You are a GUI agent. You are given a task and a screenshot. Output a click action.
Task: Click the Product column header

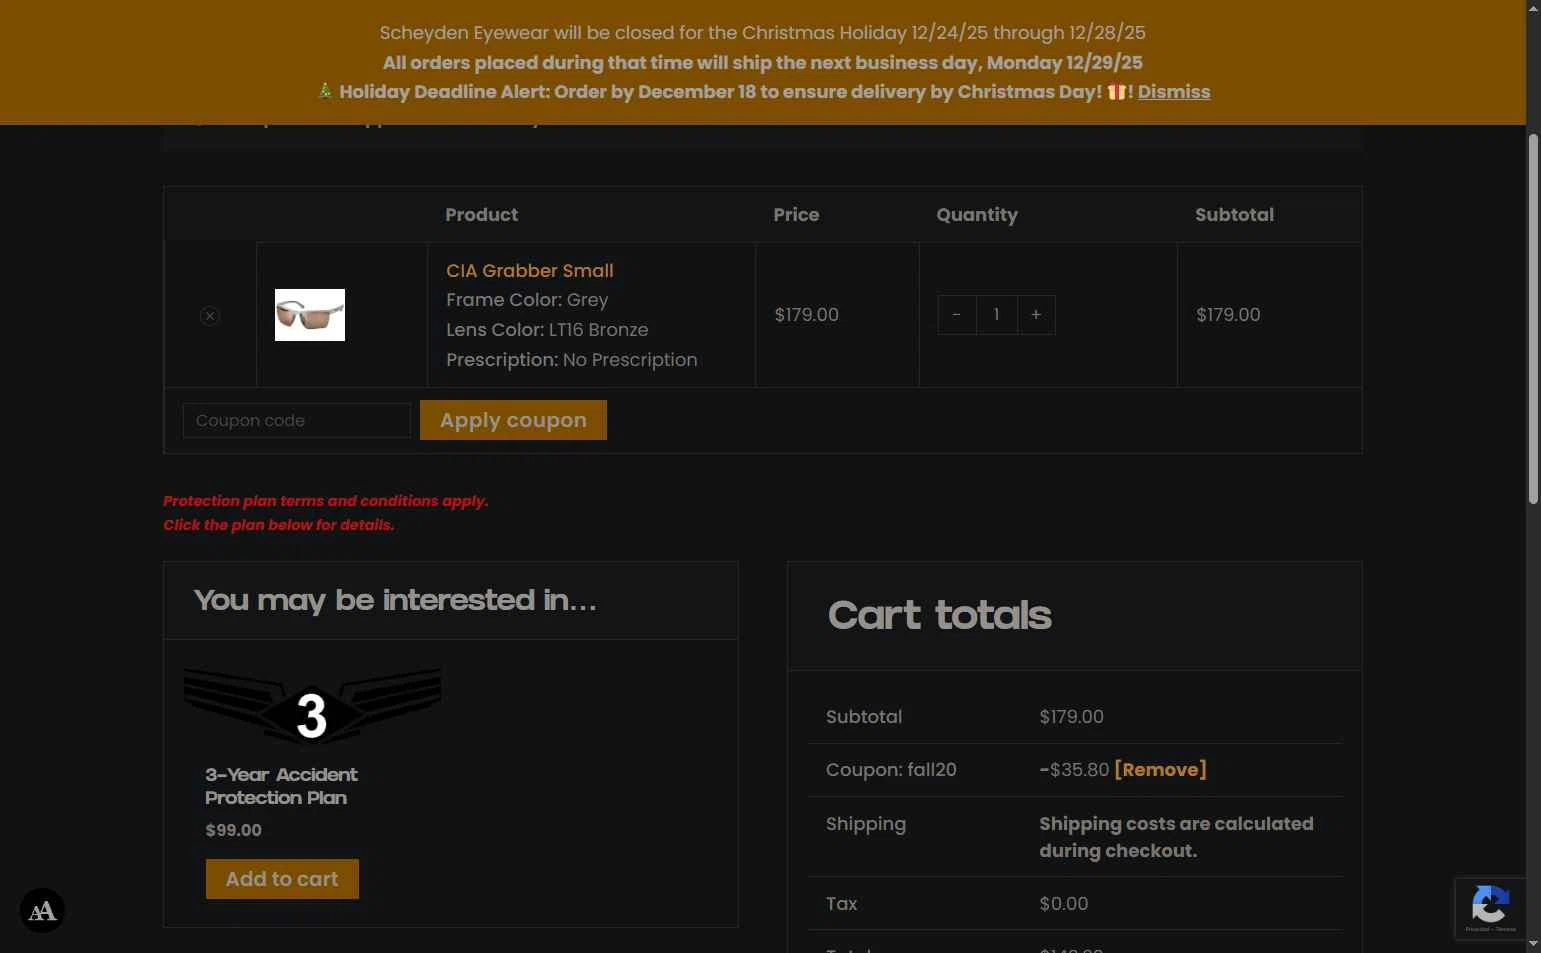(x=482, y=215)
